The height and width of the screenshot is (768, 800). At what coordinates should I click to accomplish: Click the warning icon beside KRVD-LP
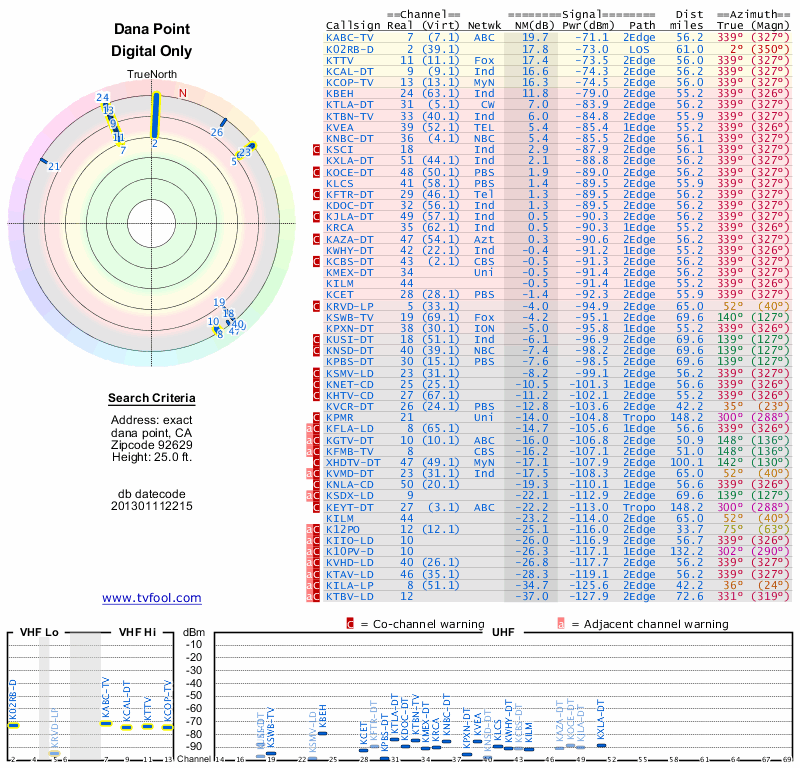316,306
